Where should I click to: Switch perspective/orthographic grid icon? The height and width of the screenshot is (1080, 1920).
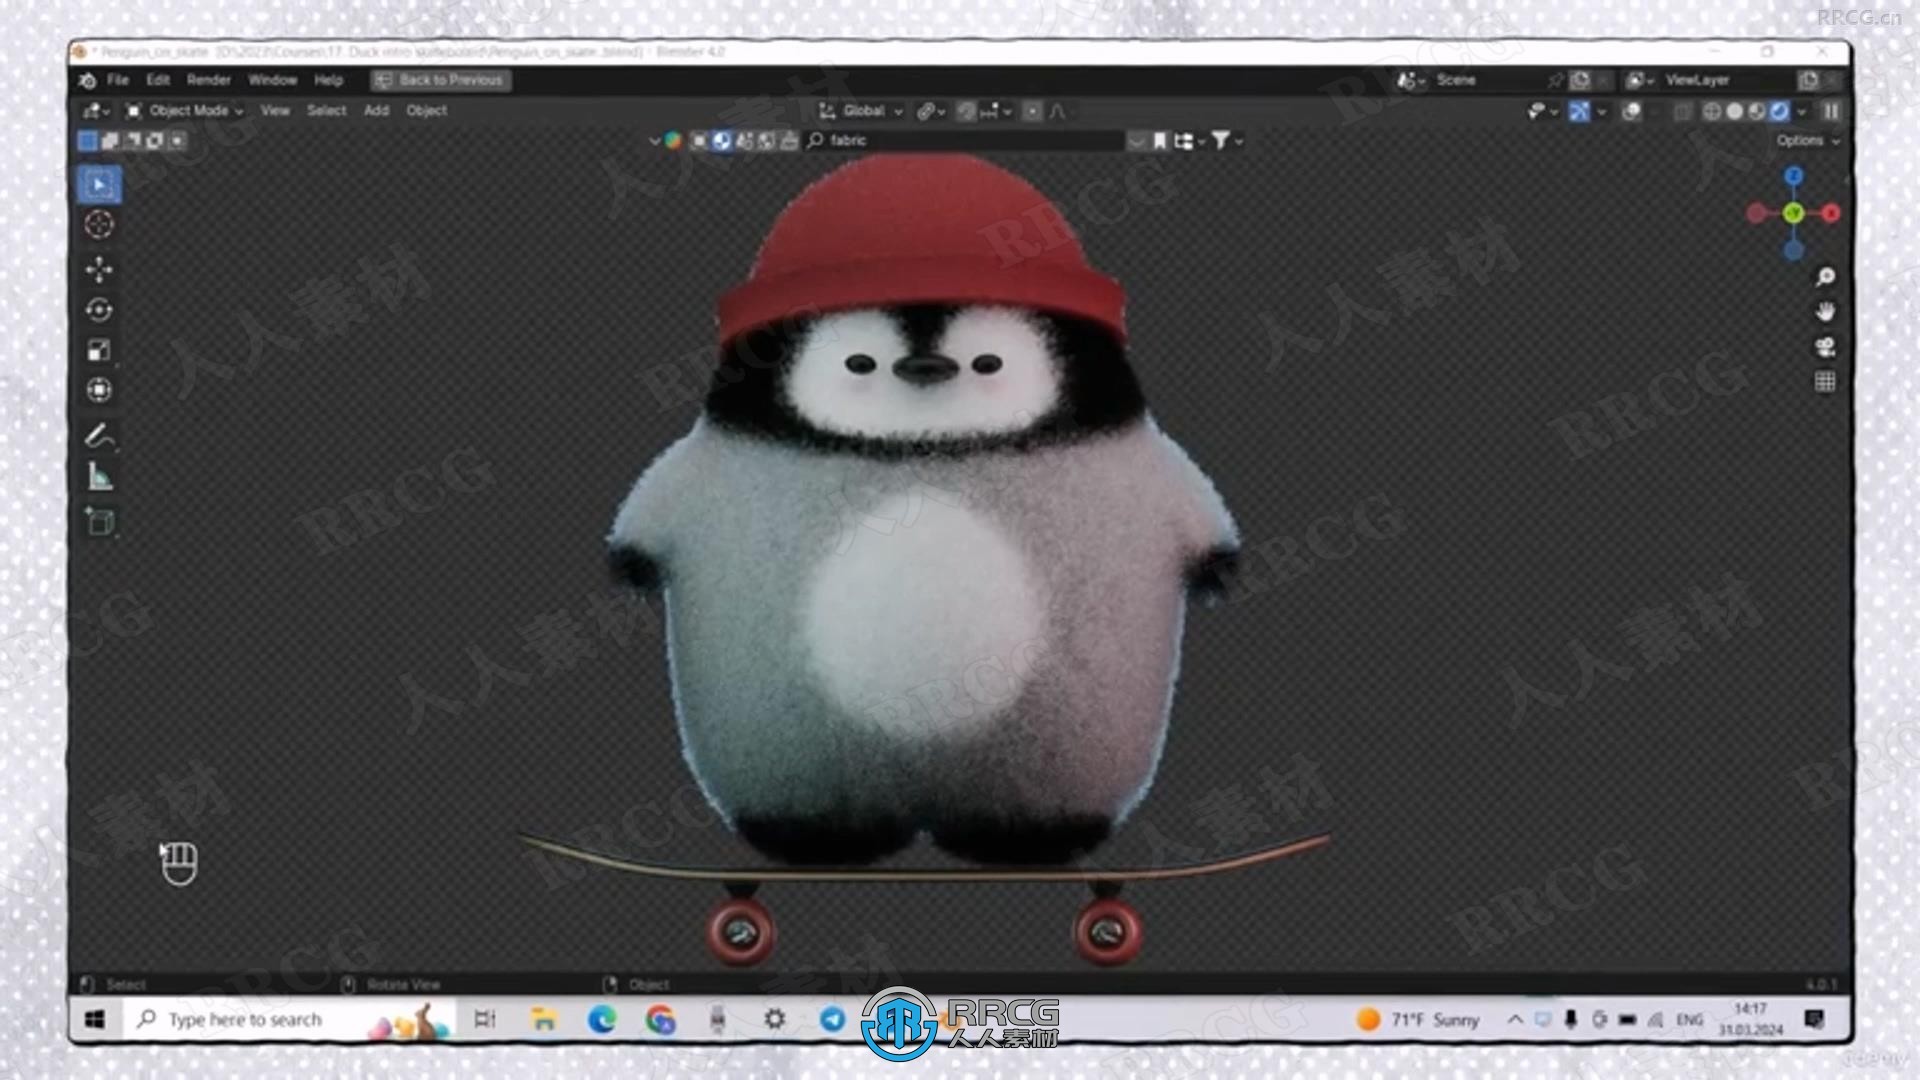point(1825,382)
